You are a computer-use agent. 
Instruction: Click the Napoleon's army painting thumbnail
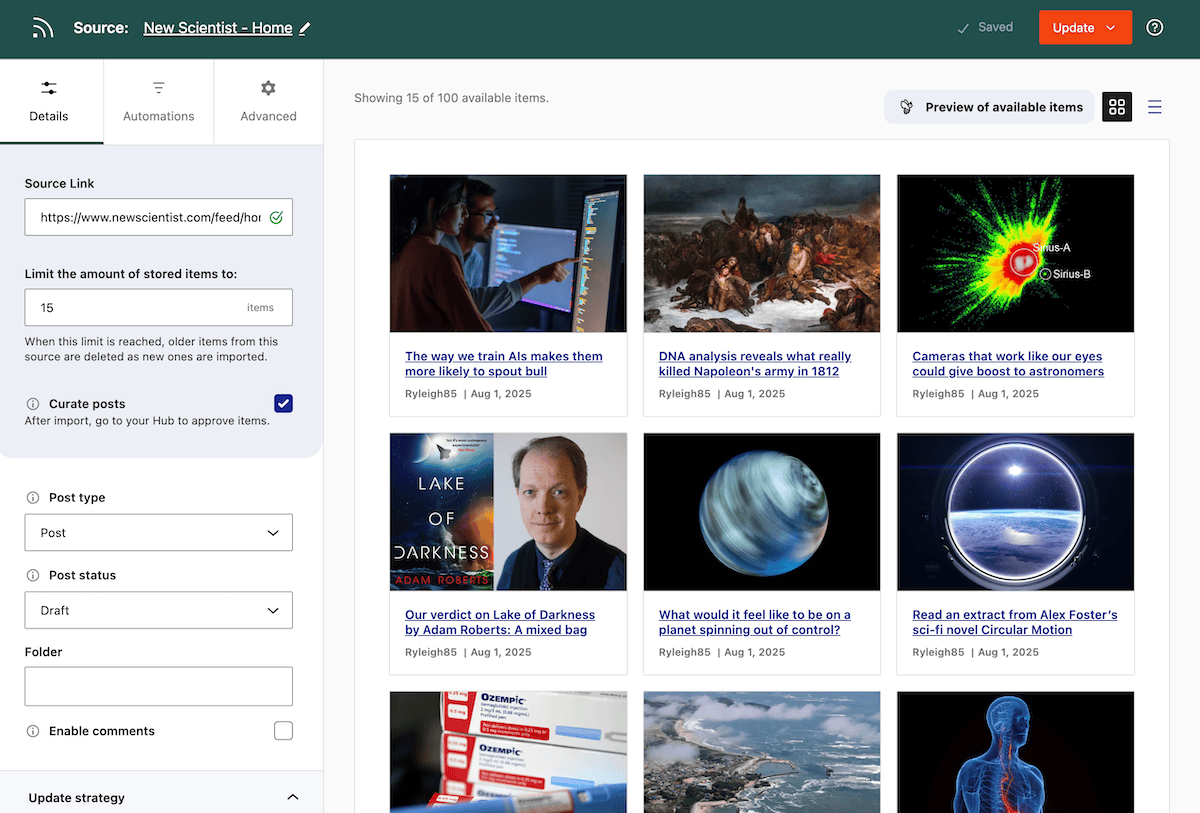tap(762, 254)
